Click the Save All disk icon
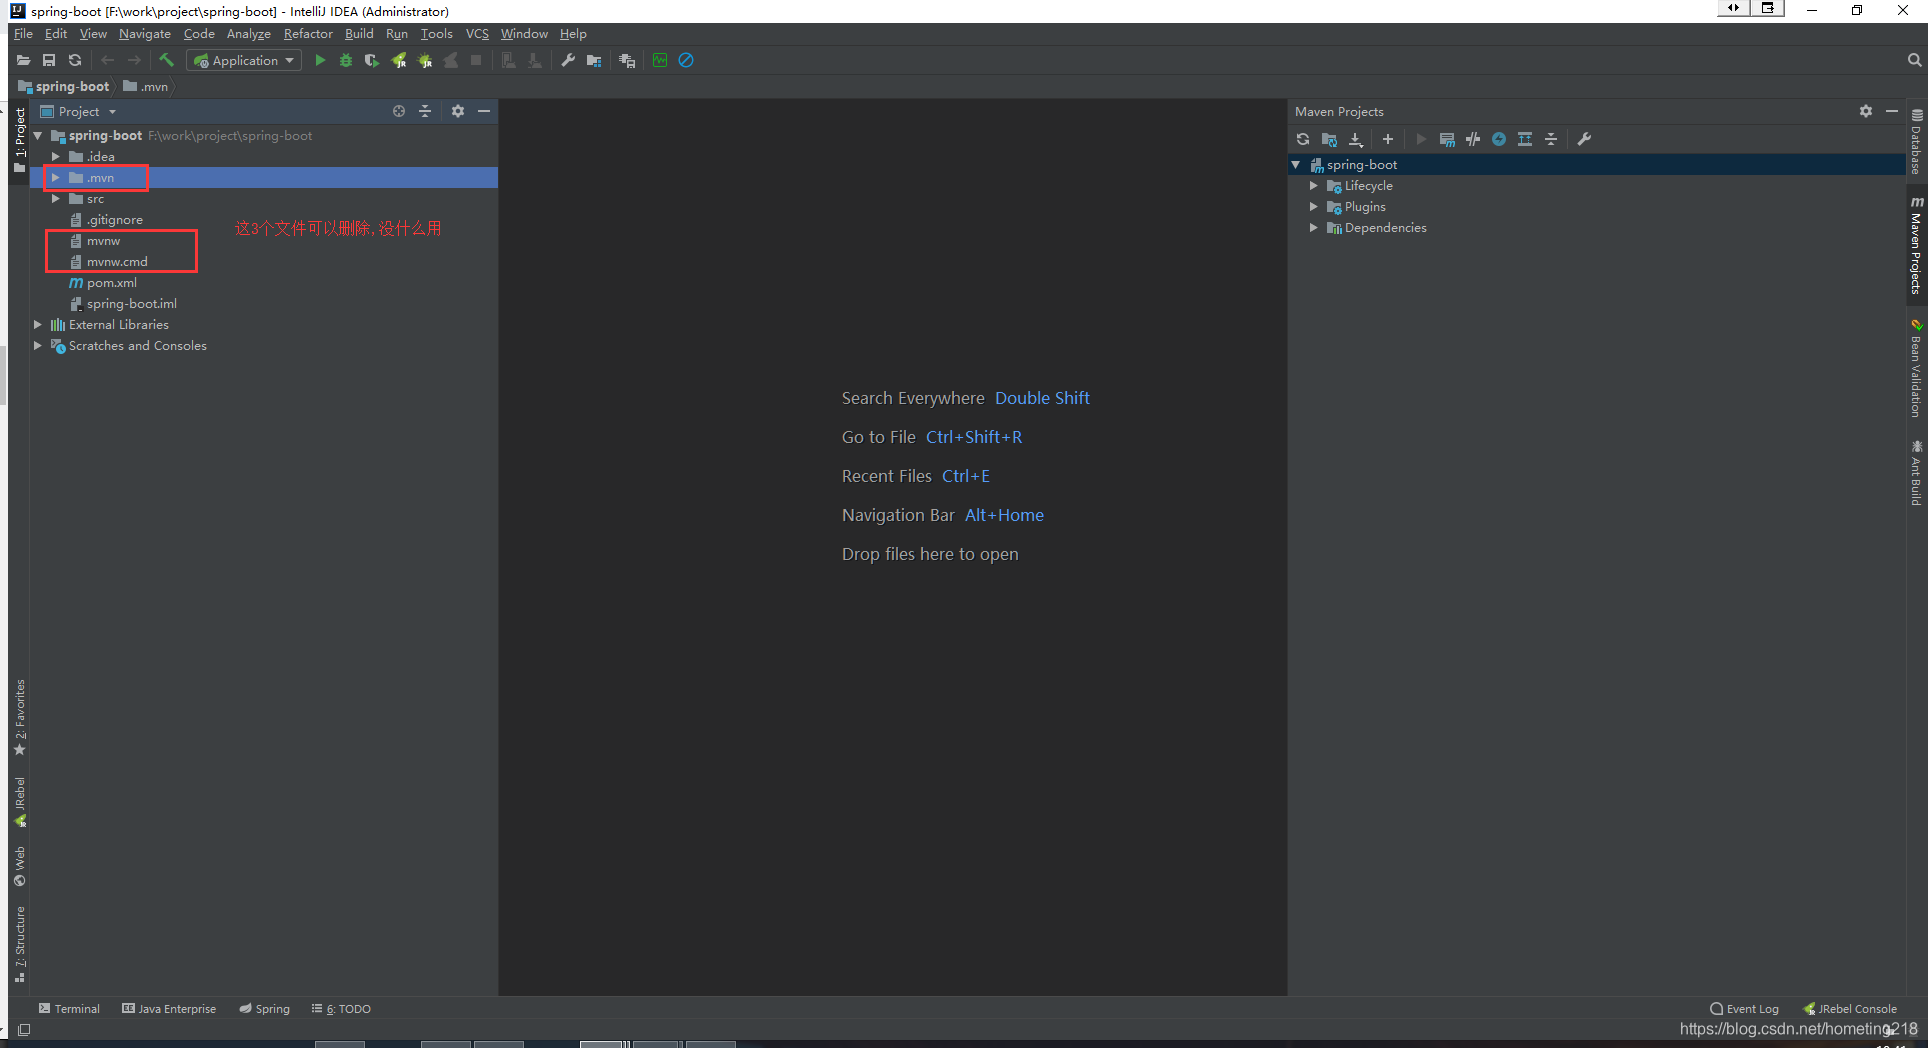This screenshot has width=1928, height=1048. 48,61
